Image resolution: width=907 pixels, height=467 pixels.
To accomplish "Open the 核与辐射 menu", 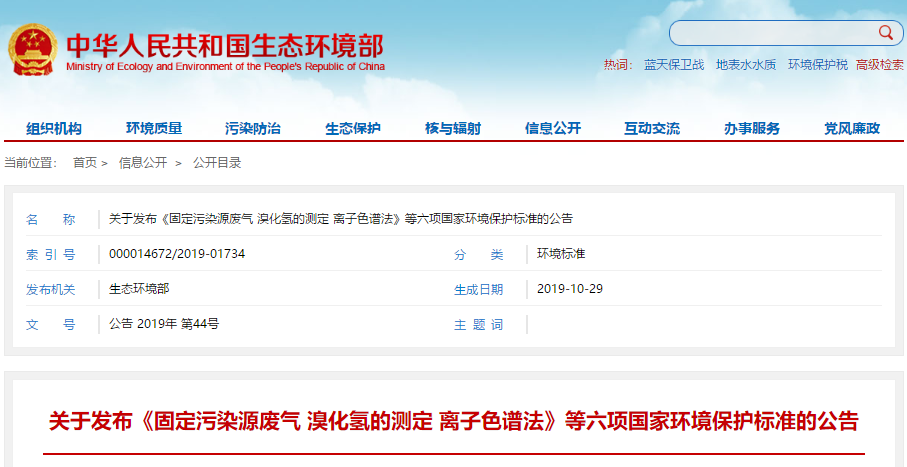I will [x=453, y=128].
